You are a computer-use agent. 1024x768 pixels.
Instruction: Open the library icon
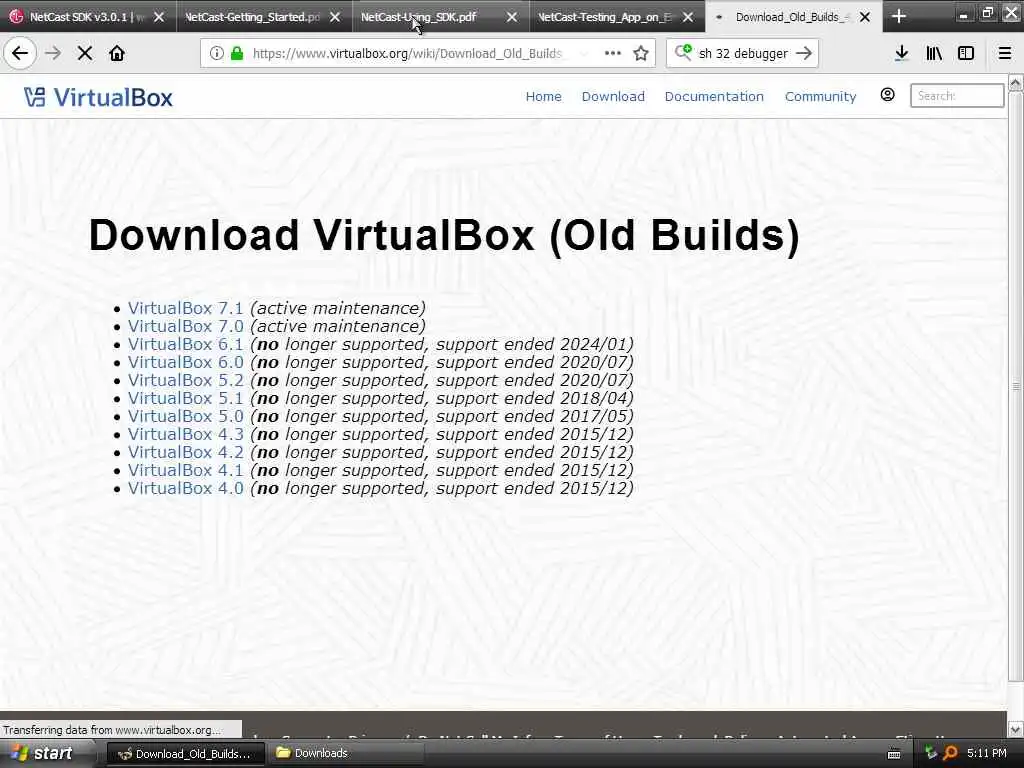(934, 53)
